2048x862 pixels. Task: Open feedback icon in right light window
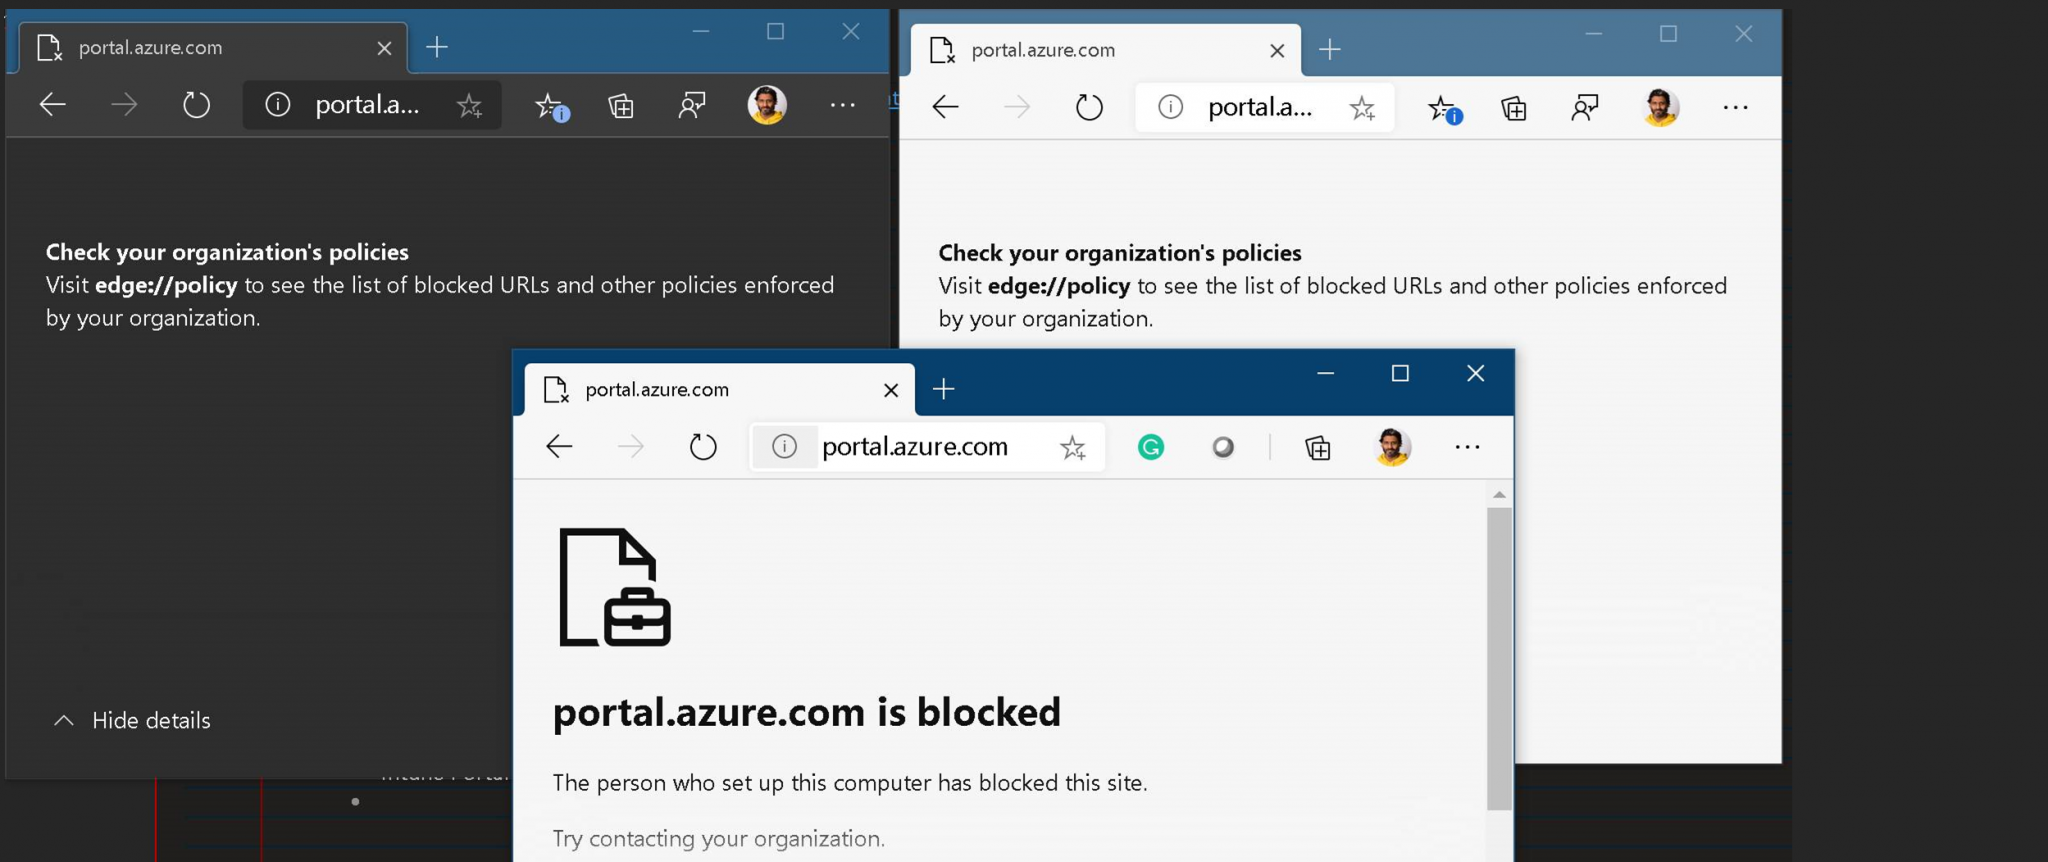tap(1585, 108)
